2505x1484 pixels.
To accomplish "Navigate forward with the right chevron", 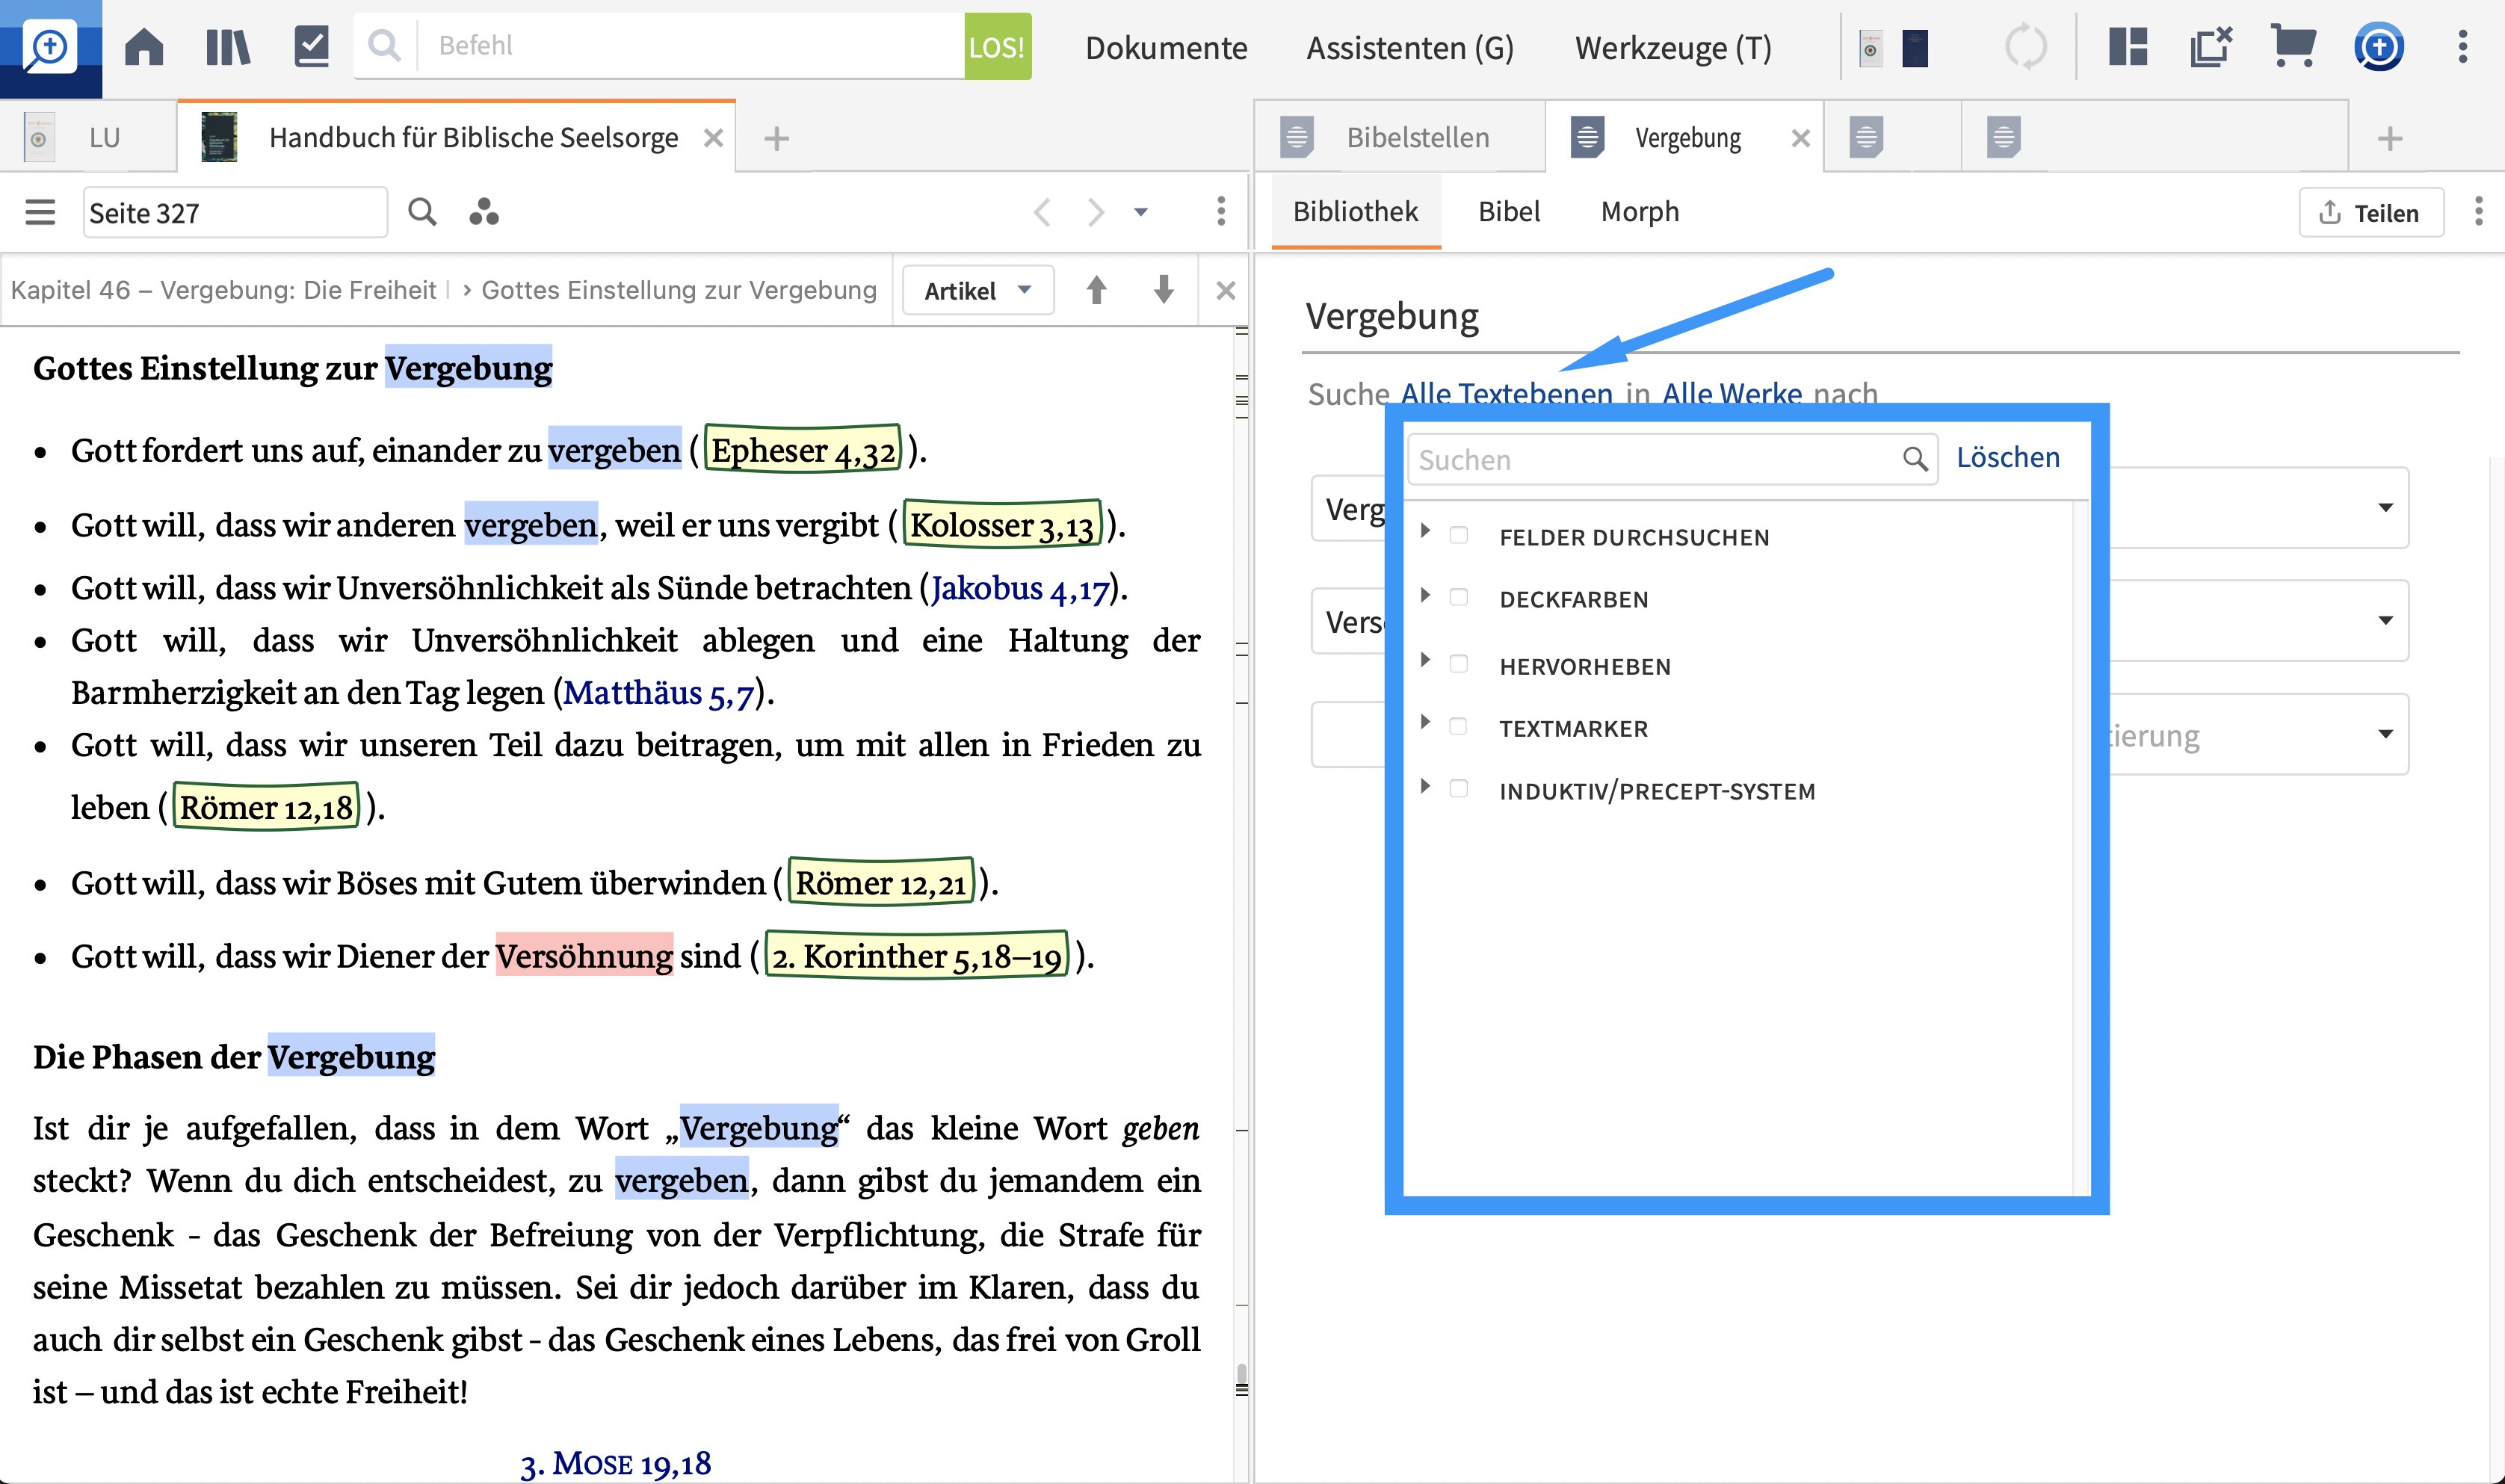I will coord(1096,212).
